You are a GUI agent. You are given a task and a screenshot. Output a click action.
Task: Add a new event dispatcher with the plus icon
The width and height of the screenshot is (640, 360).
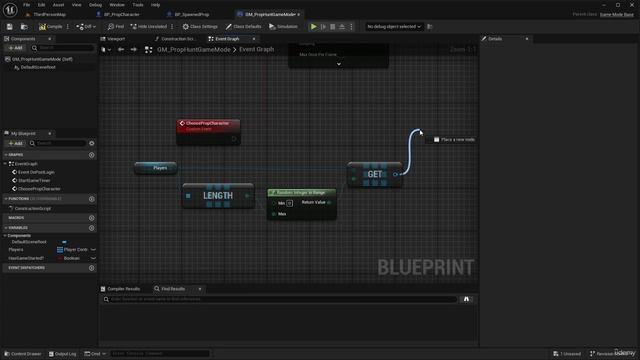(91, 268)
